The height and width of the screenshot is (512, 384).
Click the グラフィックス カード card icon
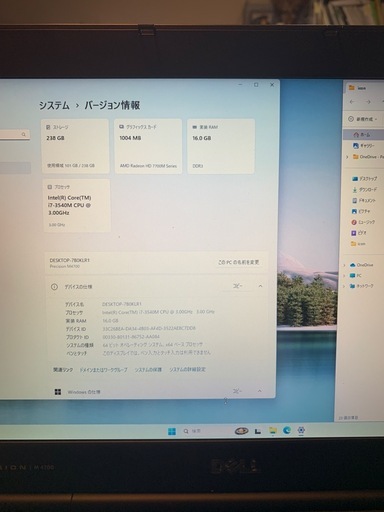[x=121, y=127]
